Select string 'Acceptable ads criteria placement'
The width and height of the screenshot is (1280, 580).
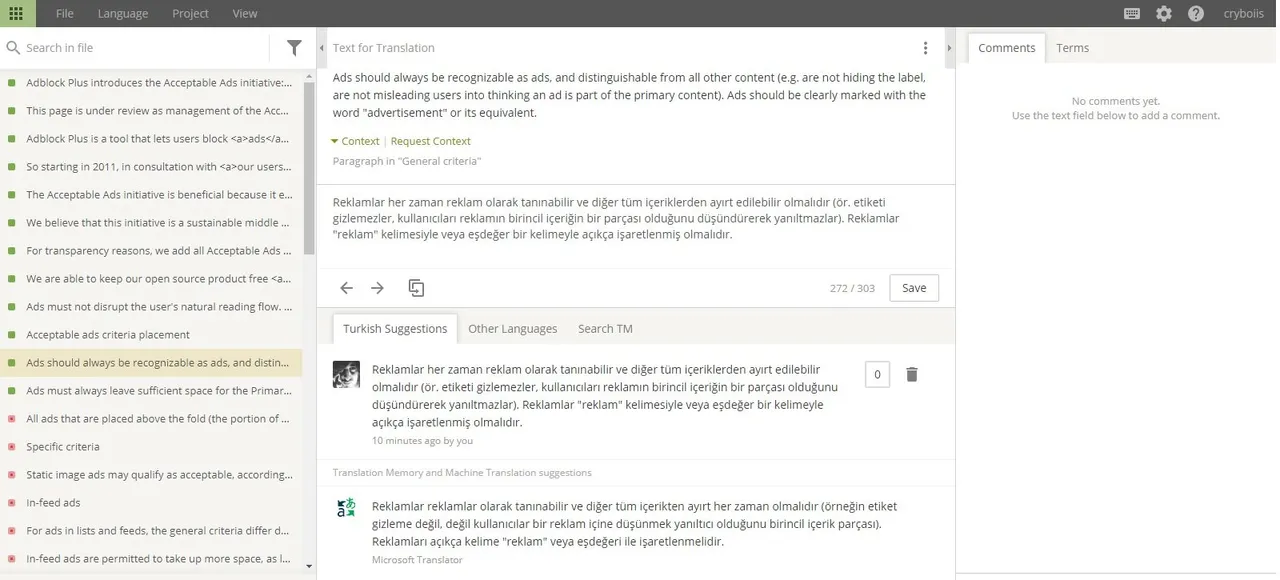[151, 335]
